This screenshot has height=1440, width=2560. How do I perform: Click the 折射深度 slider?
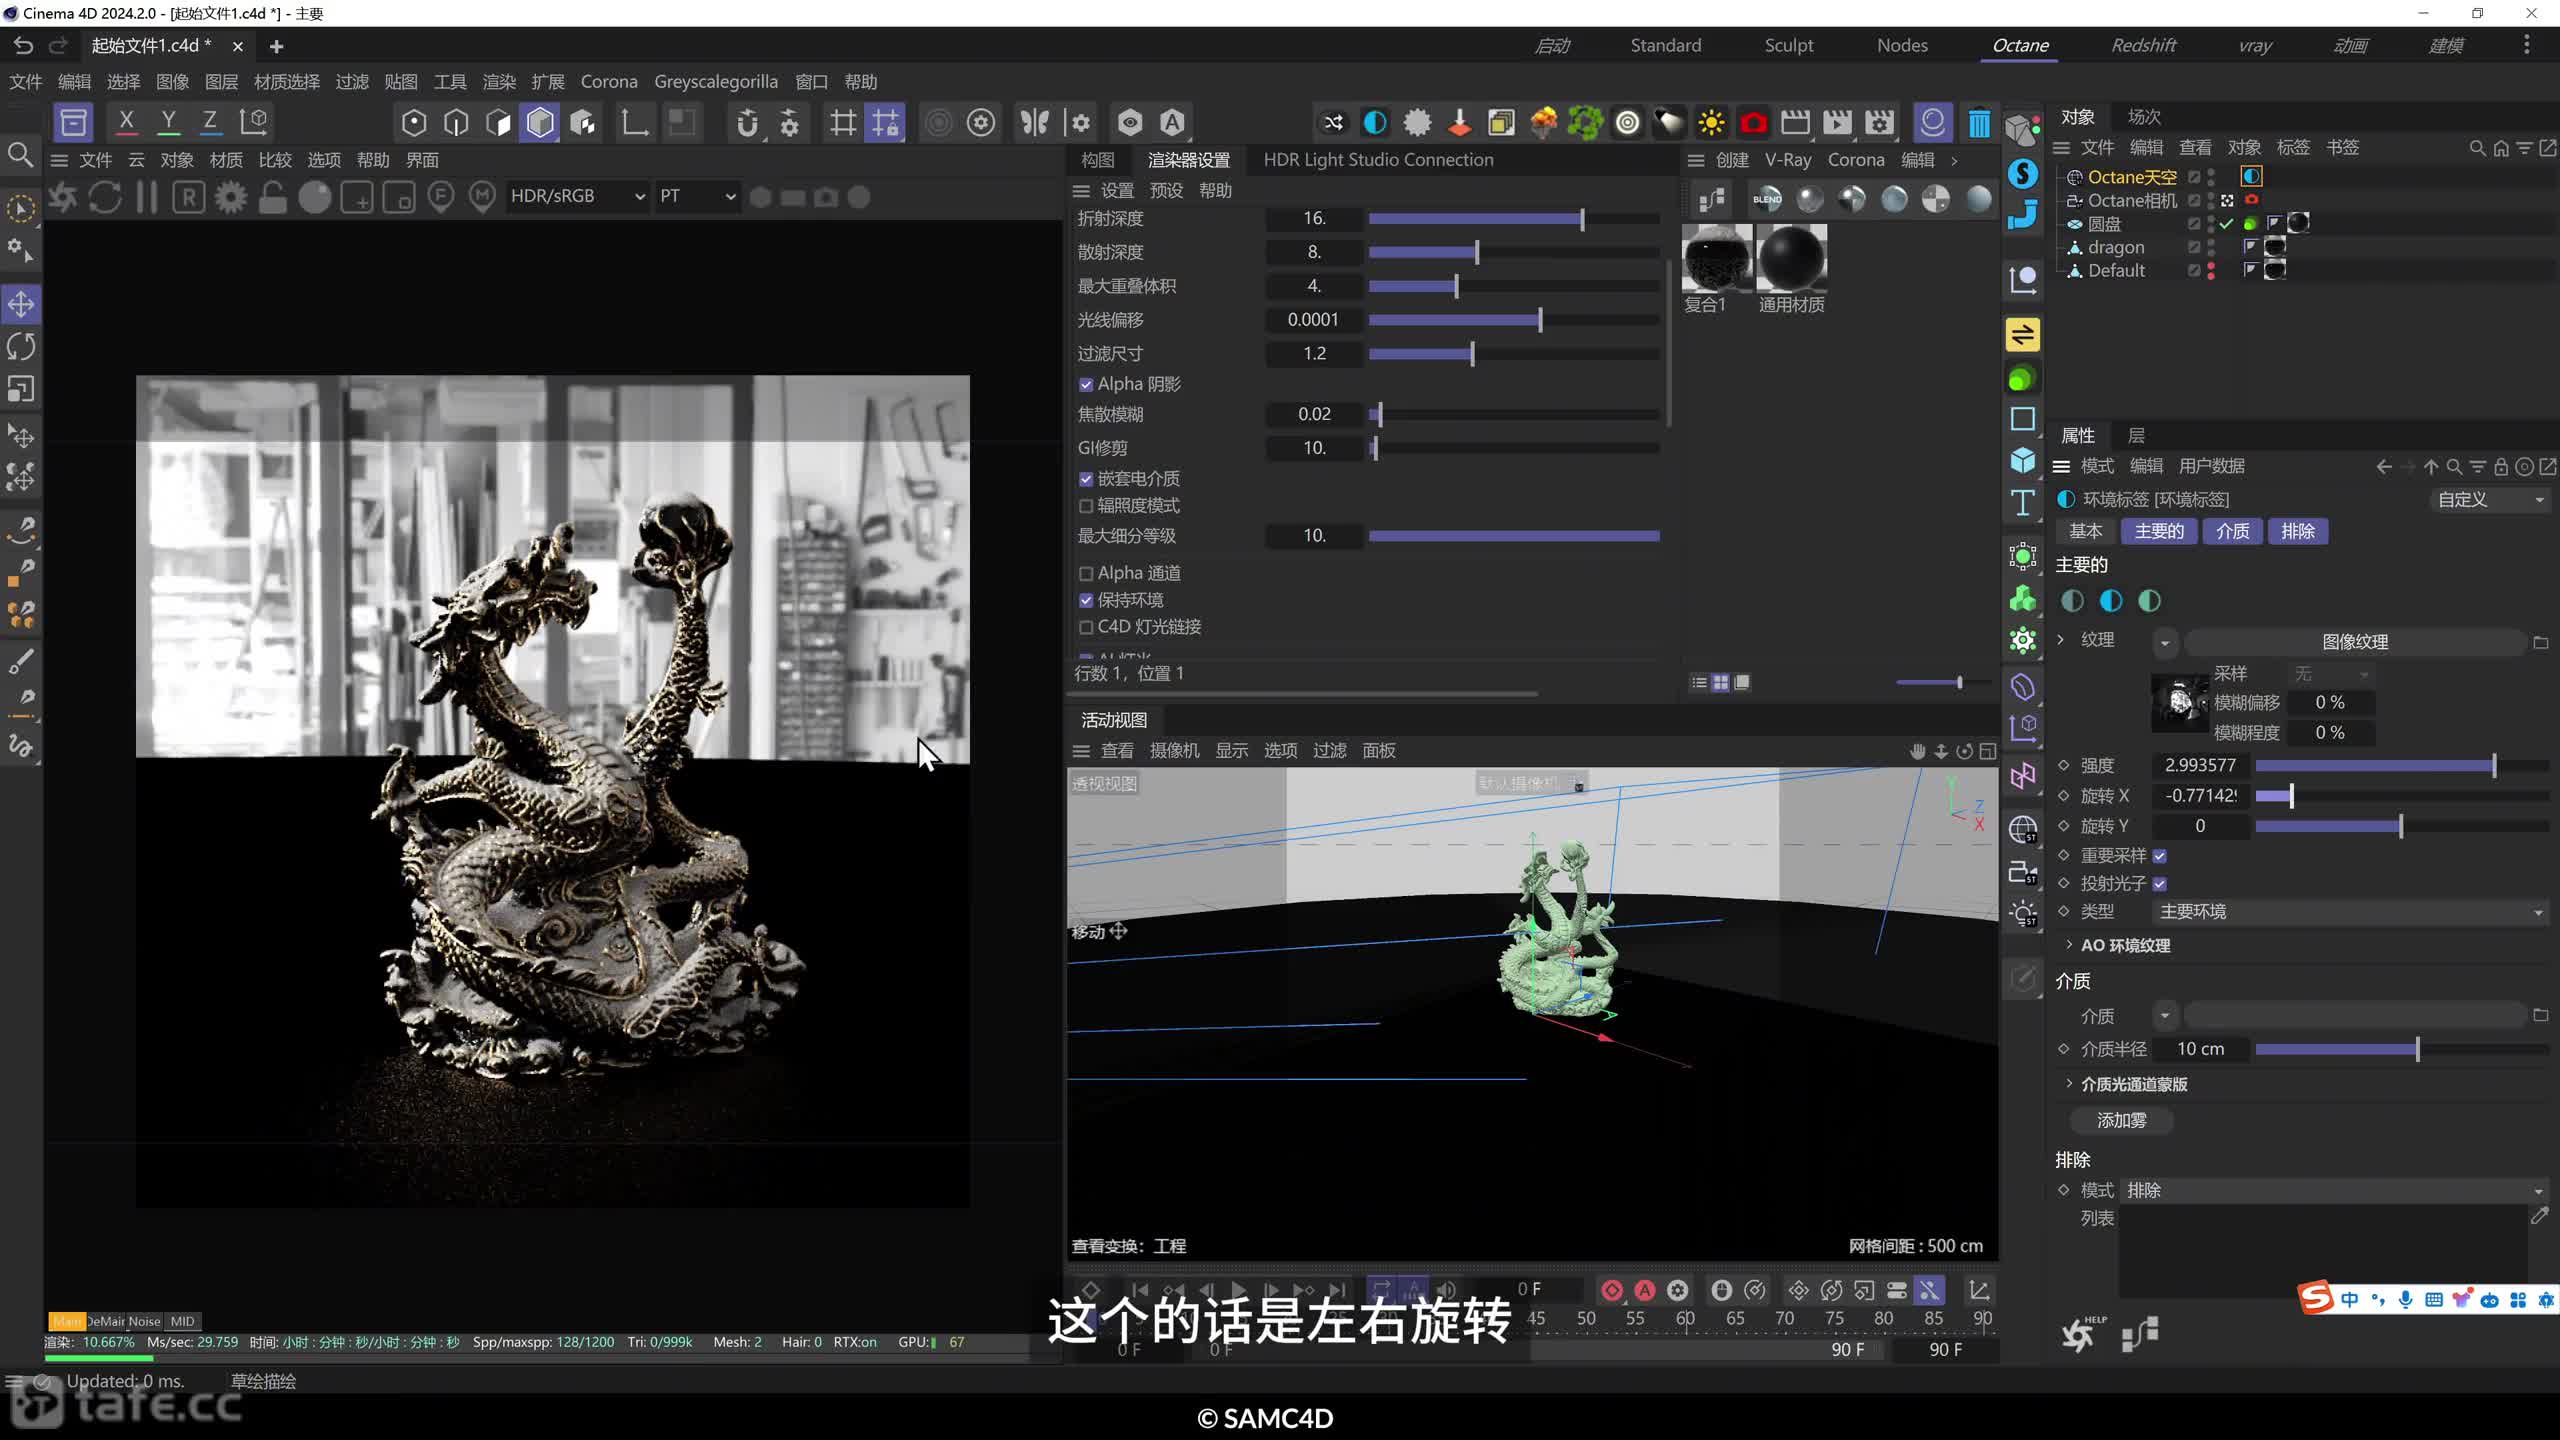click(x=1514, y=219)
